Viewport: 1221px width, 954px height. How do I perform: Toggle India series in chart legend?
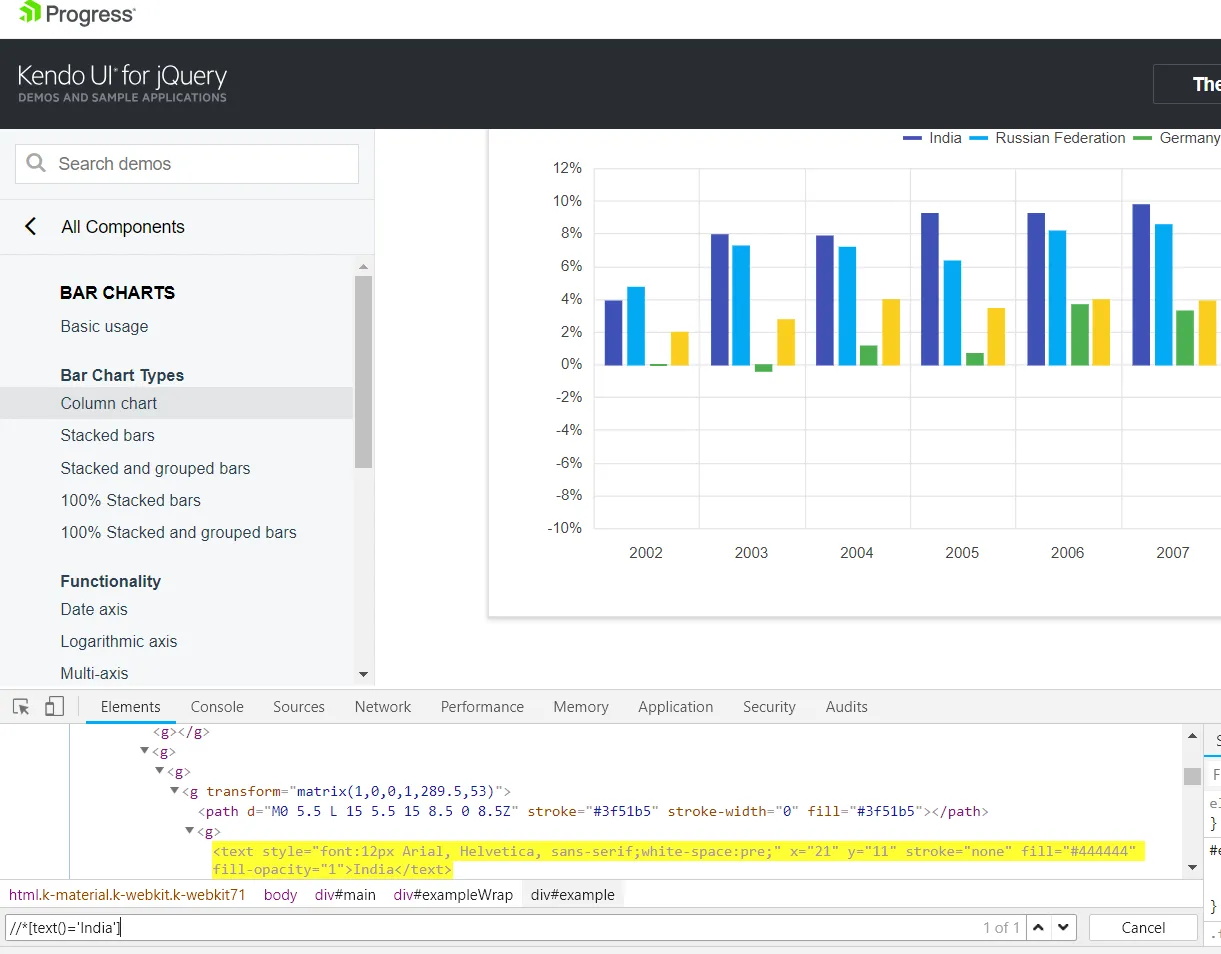click(932, 138)
